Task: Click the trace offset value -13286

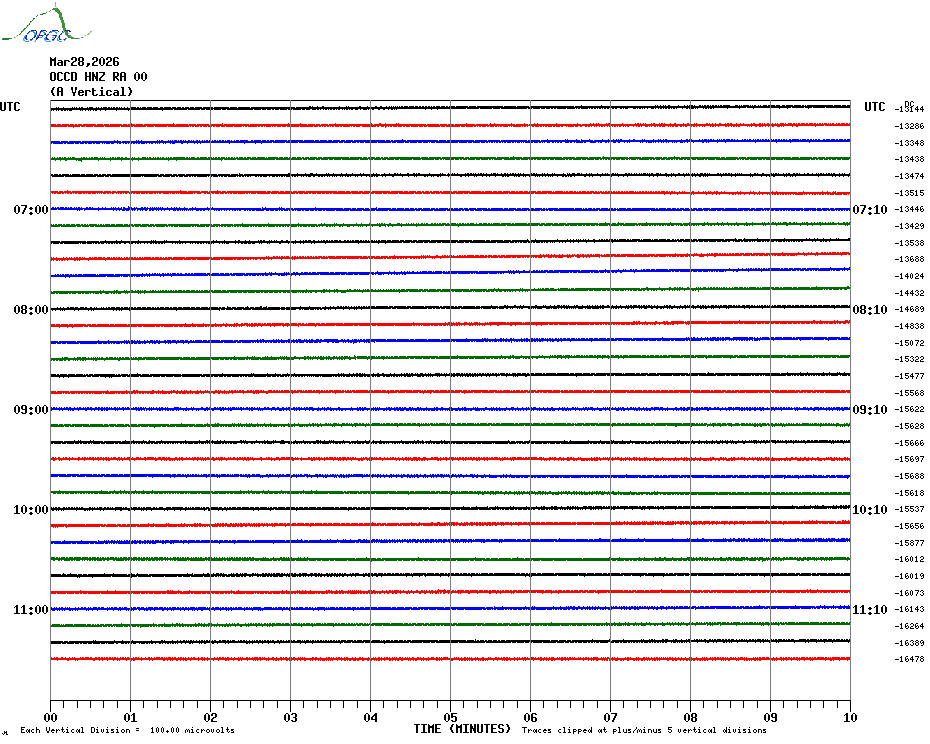Action: (911, 126)
